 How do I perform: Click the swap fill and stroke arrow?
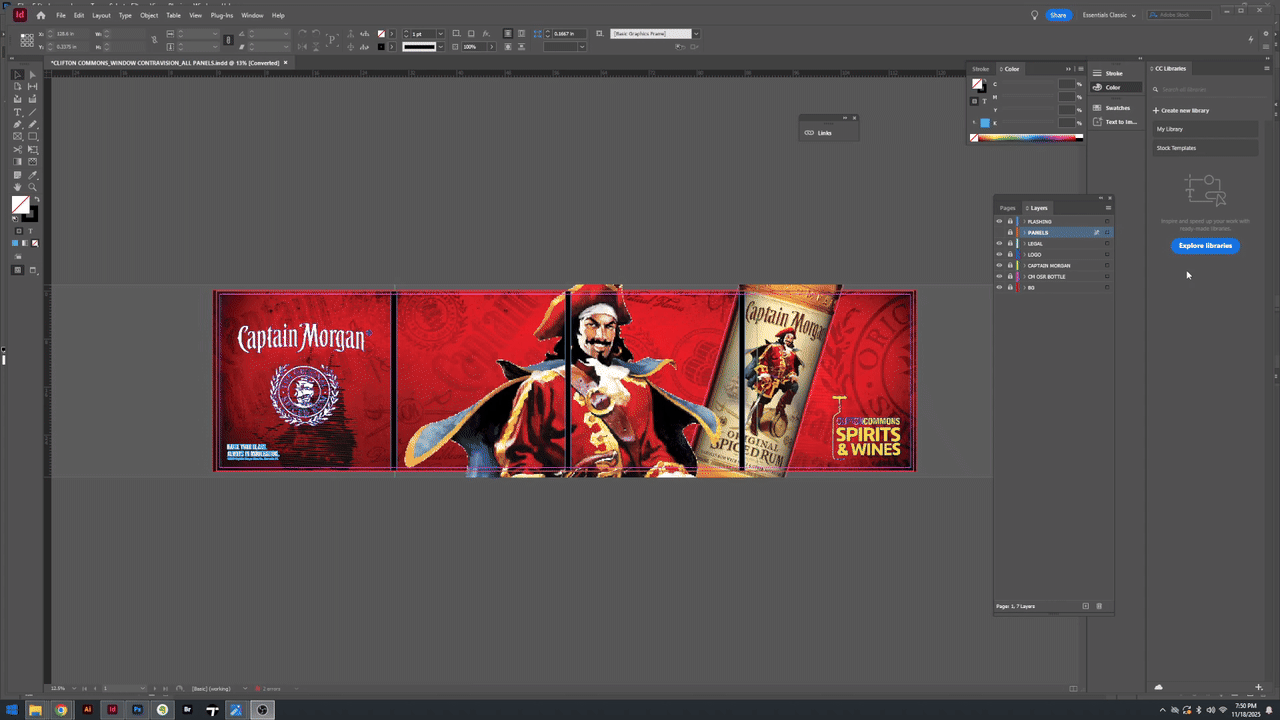click(35, 199)
